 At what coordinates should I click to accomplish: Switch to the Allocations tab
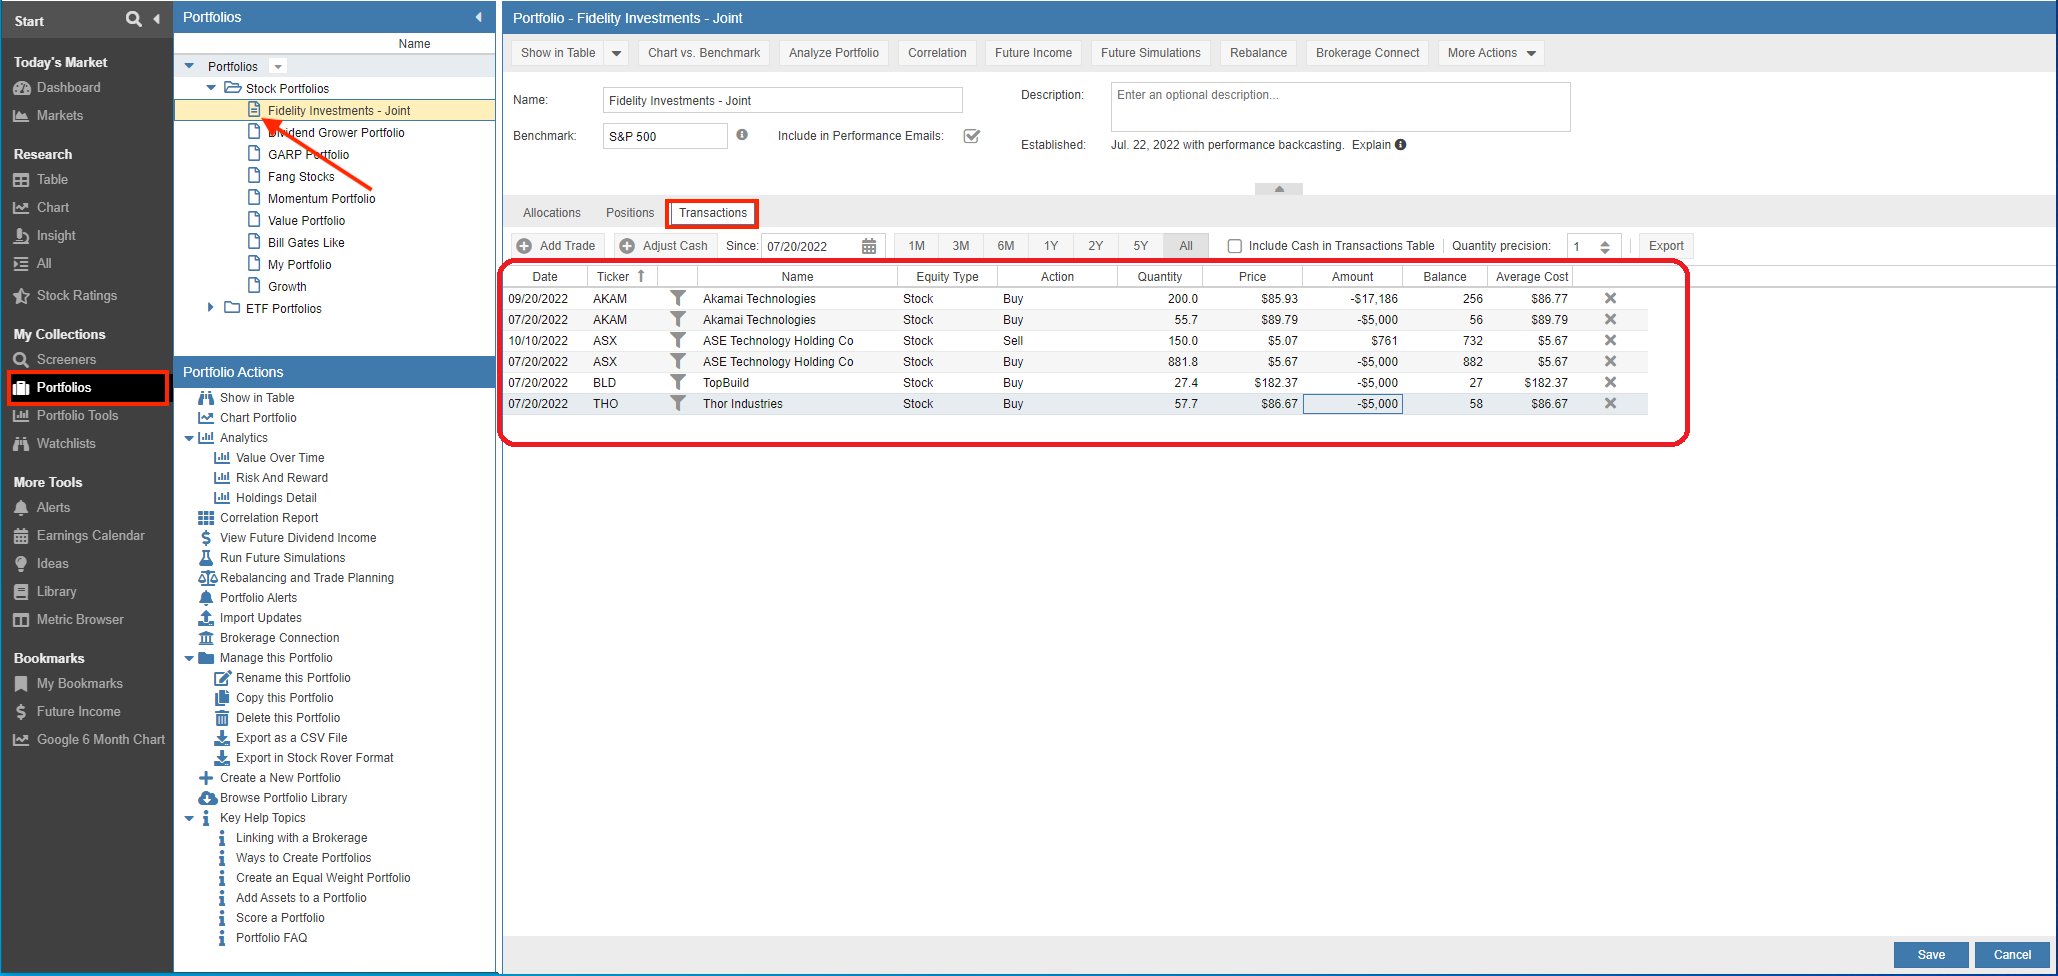pos(551,213)
